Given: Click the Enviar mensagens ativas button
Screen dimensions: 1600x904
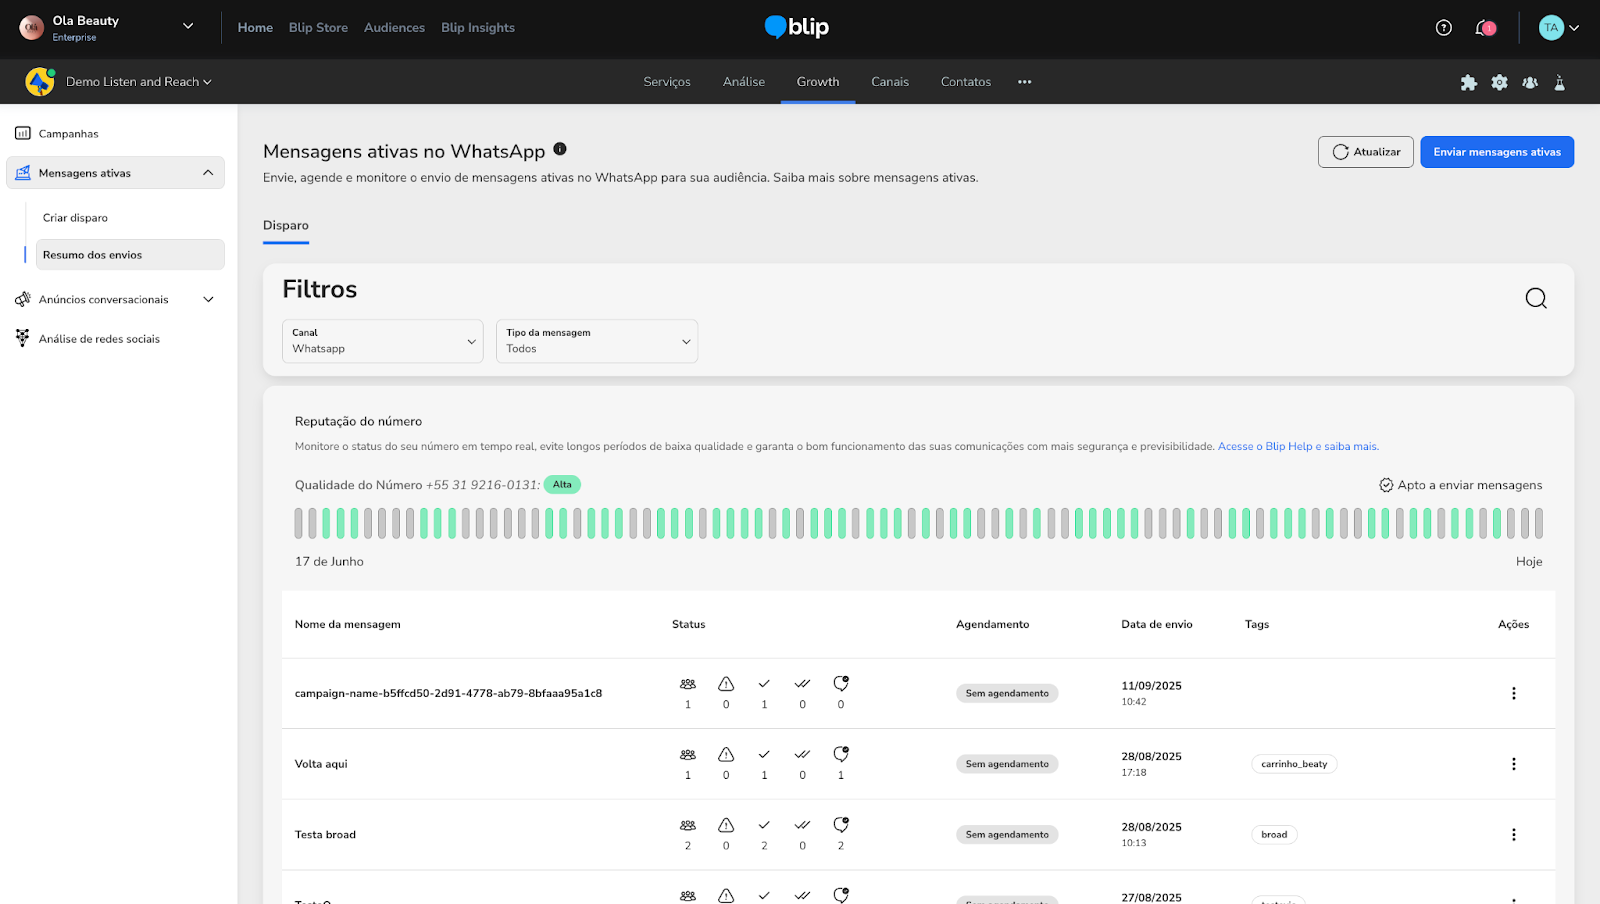Looking at the screenshot, I should tap(1496, 152).
